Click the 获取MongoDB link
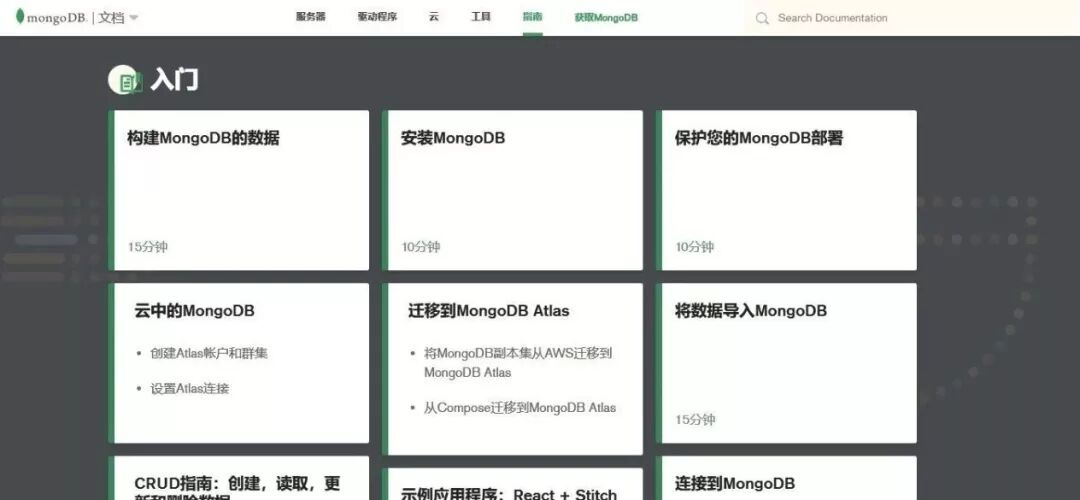 [x=606, y=18]
